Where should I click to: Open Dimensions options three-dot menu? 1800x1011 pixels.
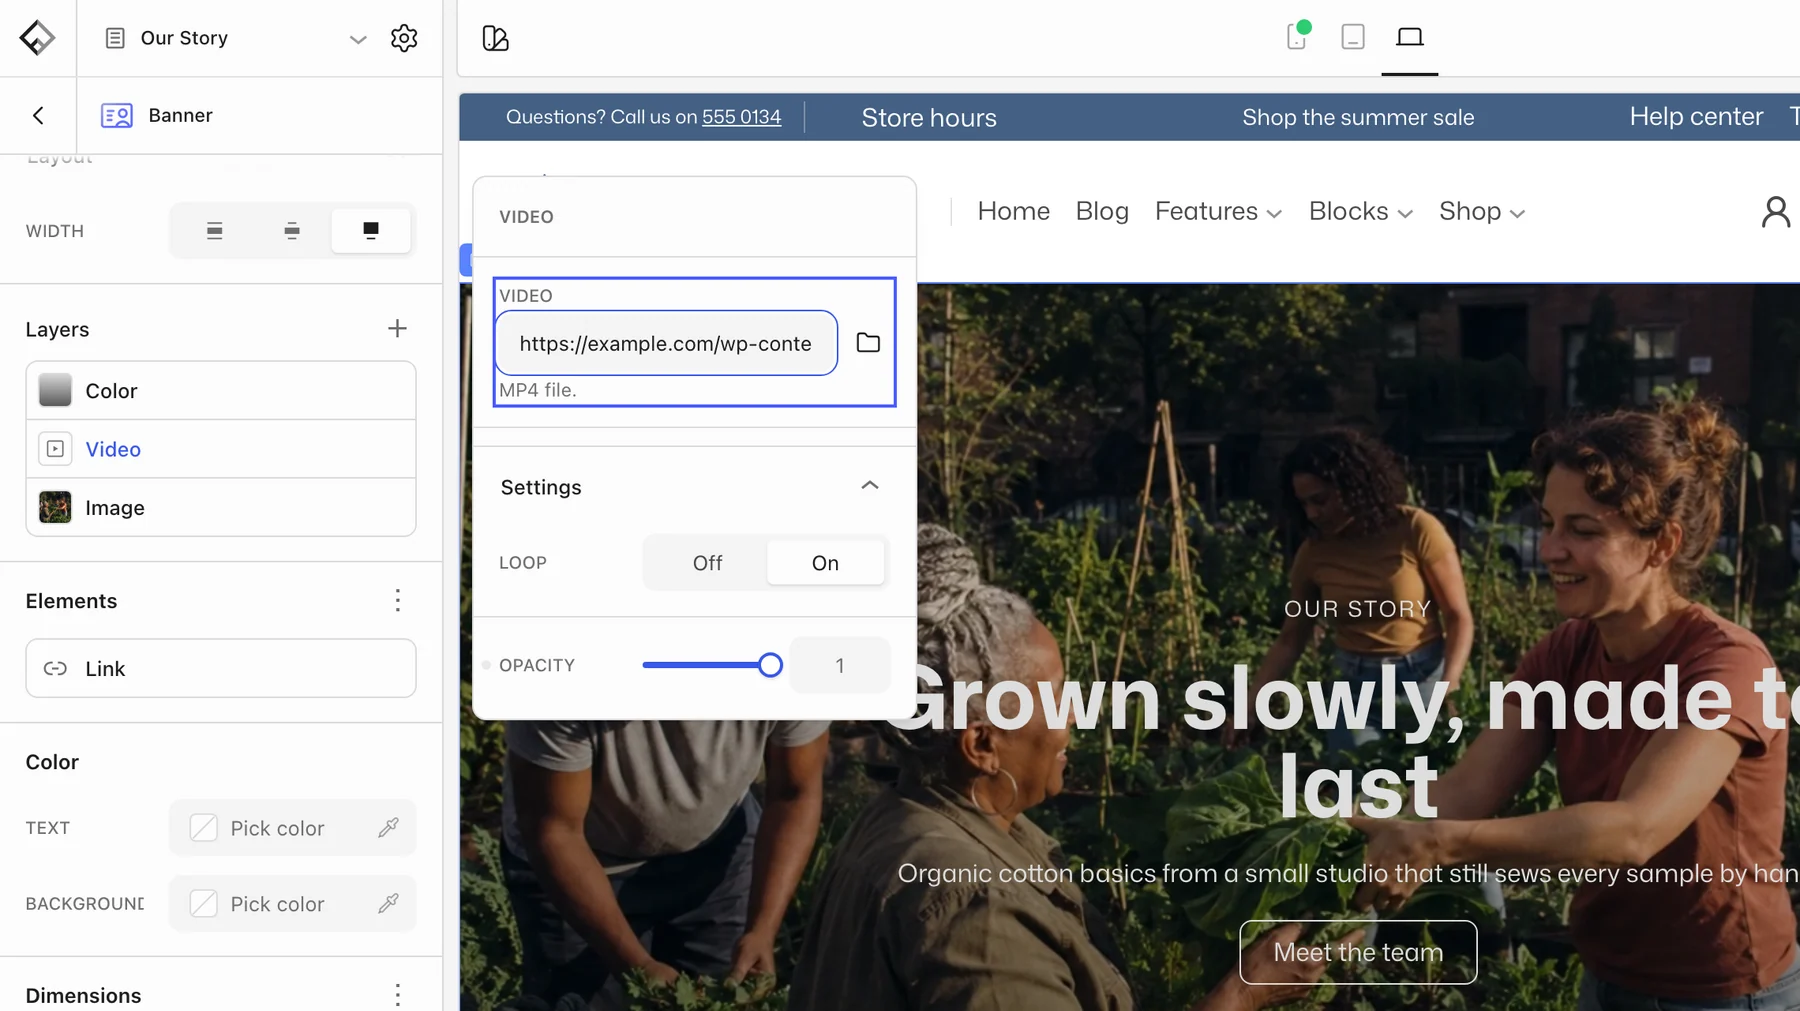tap(398, 995)
